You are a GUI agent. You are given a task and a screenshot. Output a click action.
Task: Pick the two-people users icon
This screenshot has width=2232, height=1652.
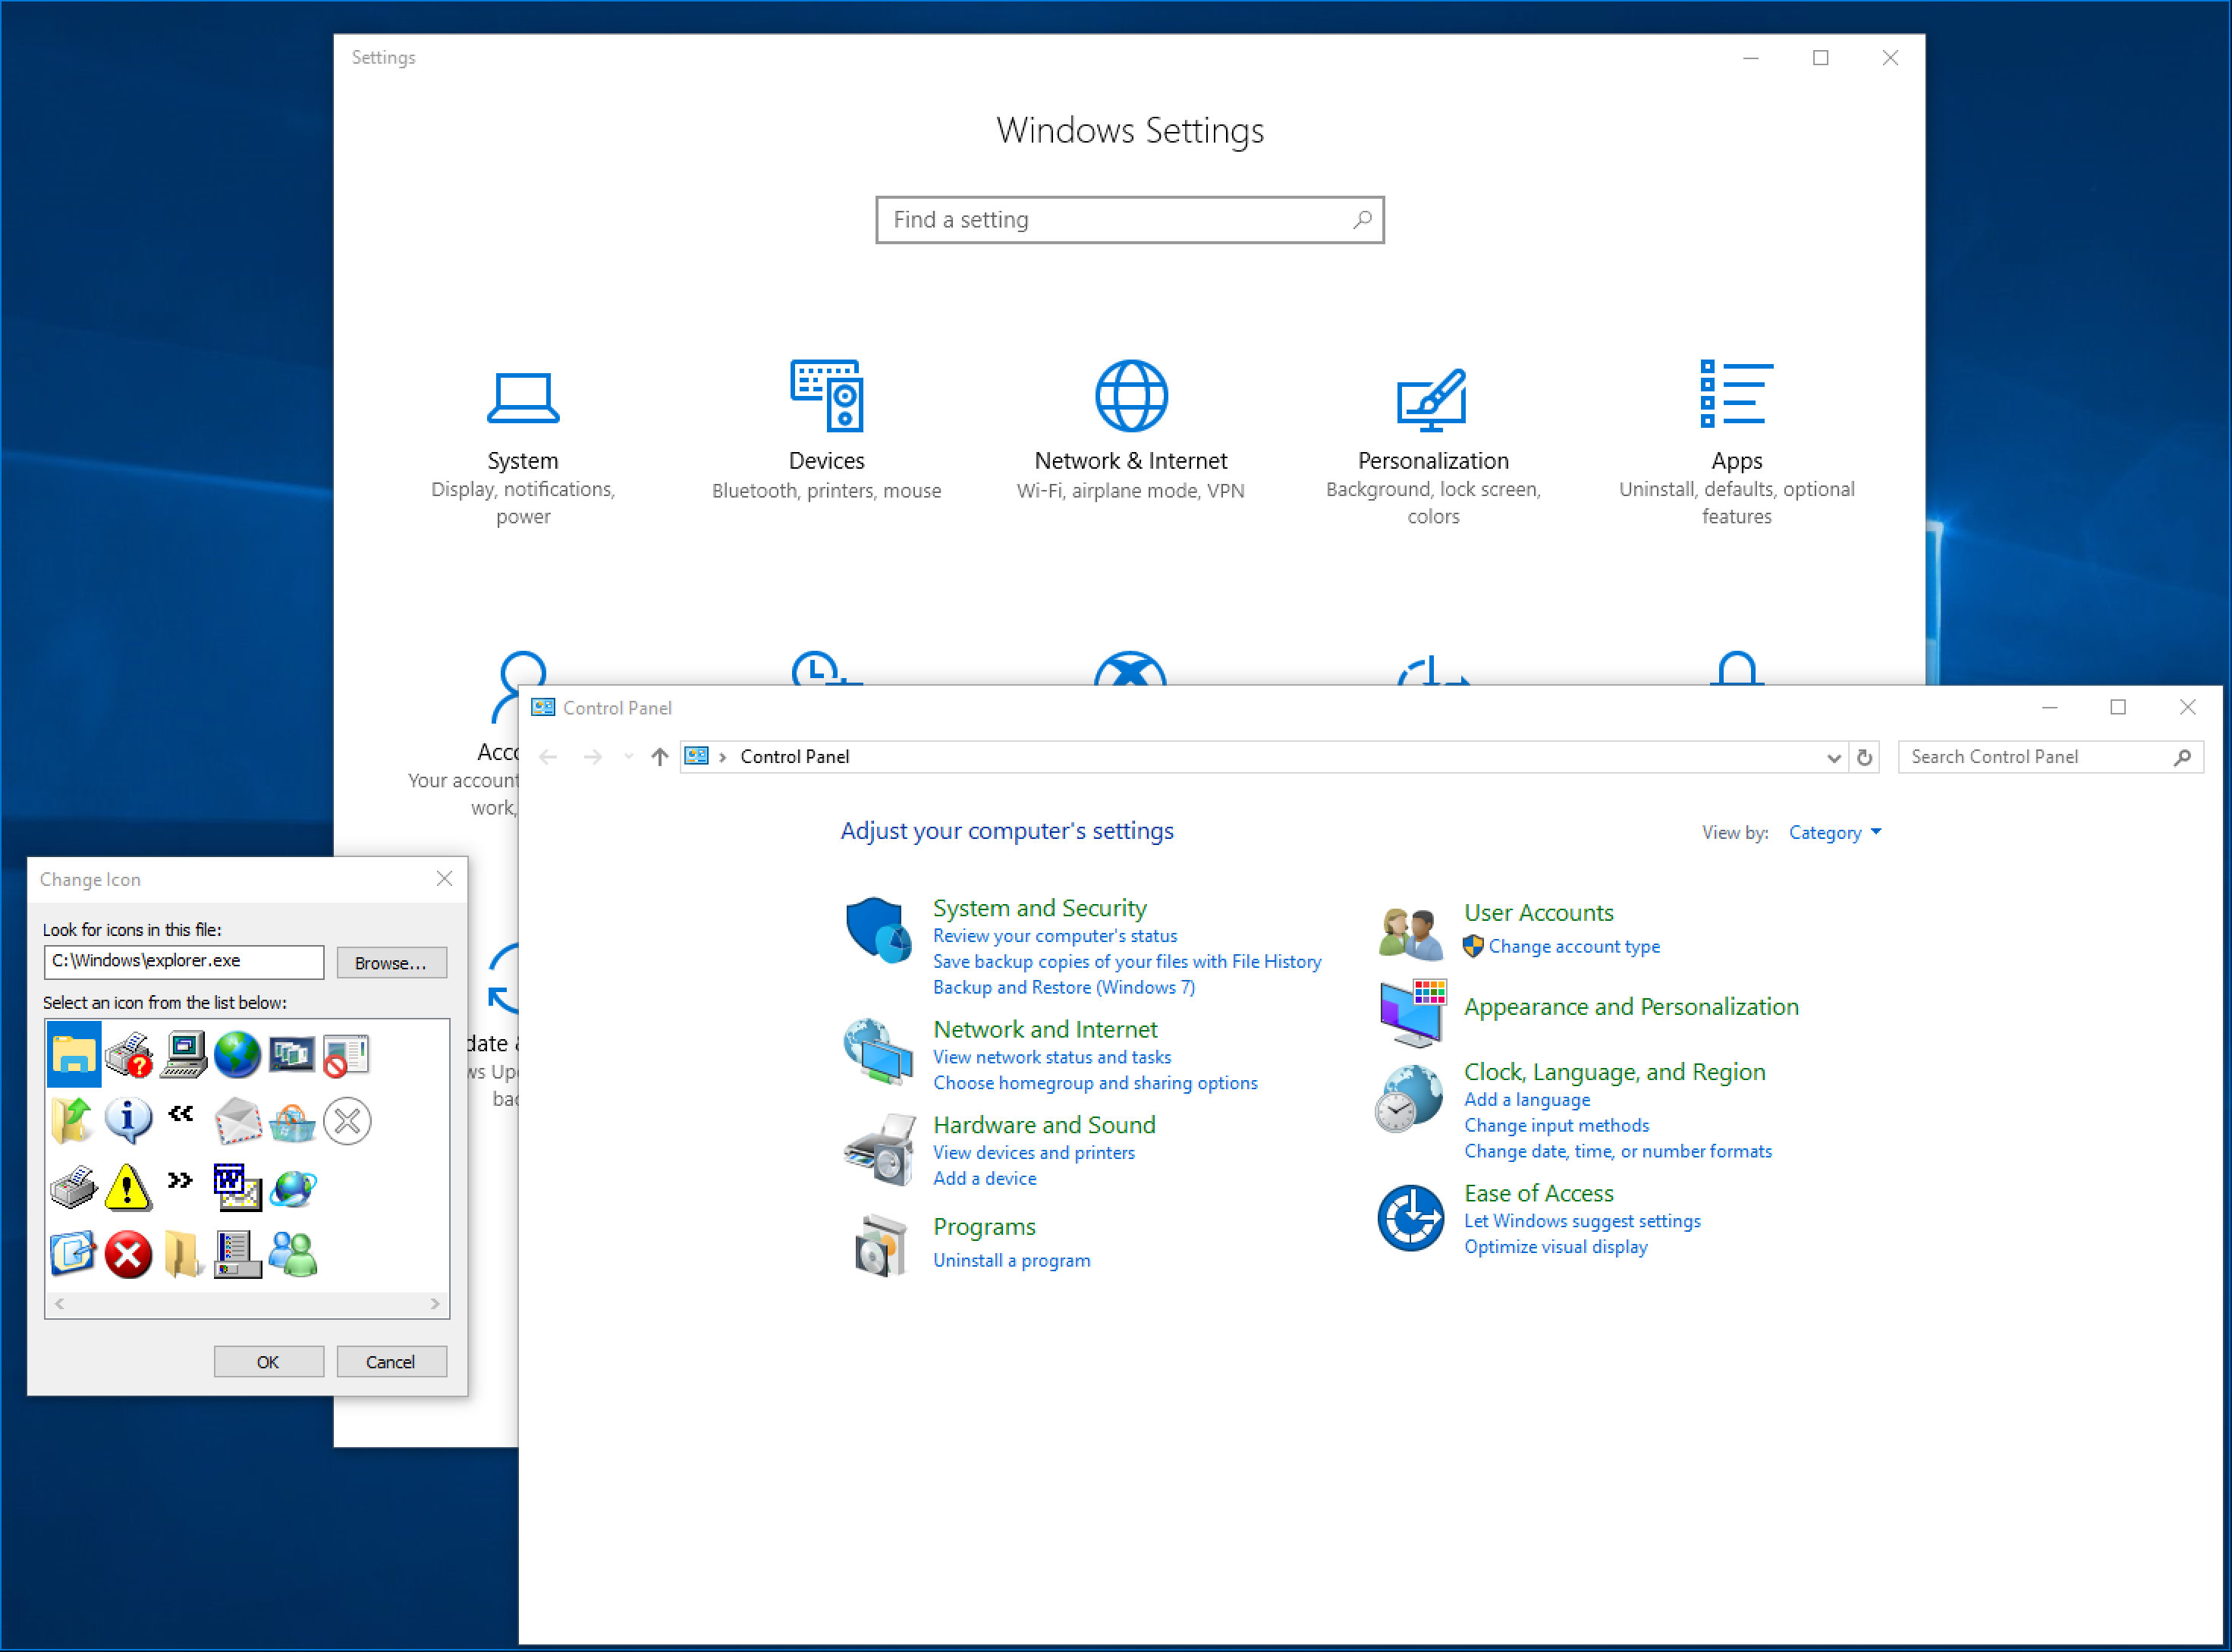293,1254
